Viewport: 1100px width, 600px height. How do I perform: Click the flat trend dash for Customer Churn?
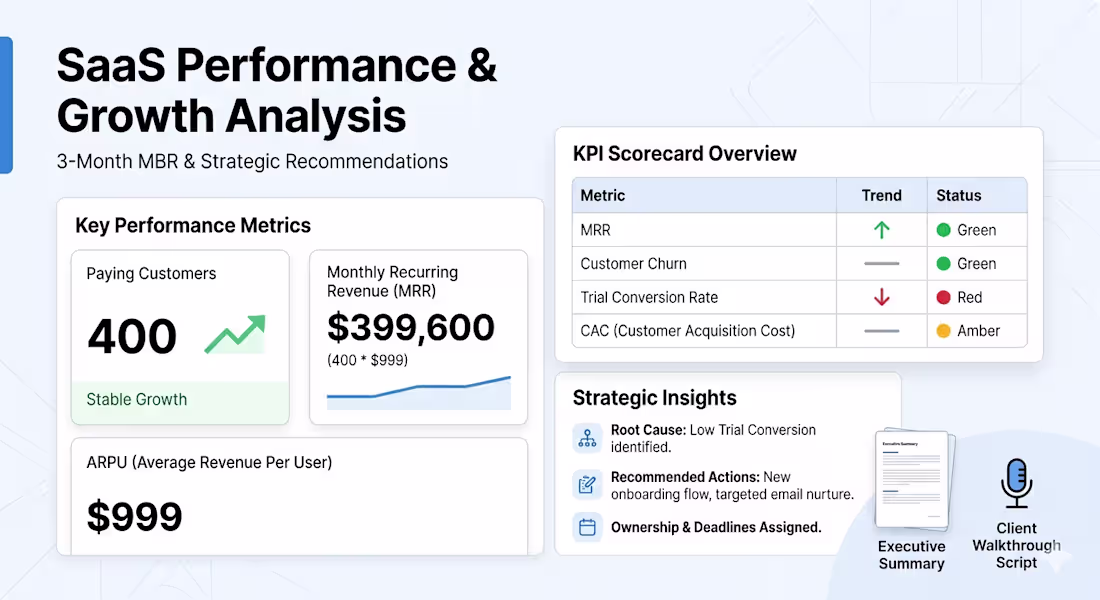882,264
